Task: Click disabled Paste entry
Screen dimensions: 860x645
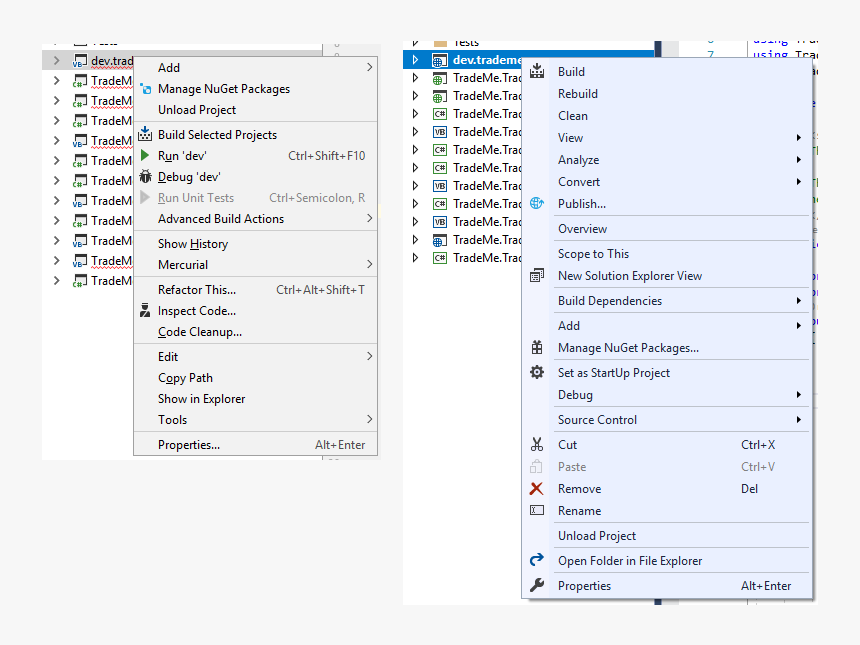Action: [x=667, y=467]
